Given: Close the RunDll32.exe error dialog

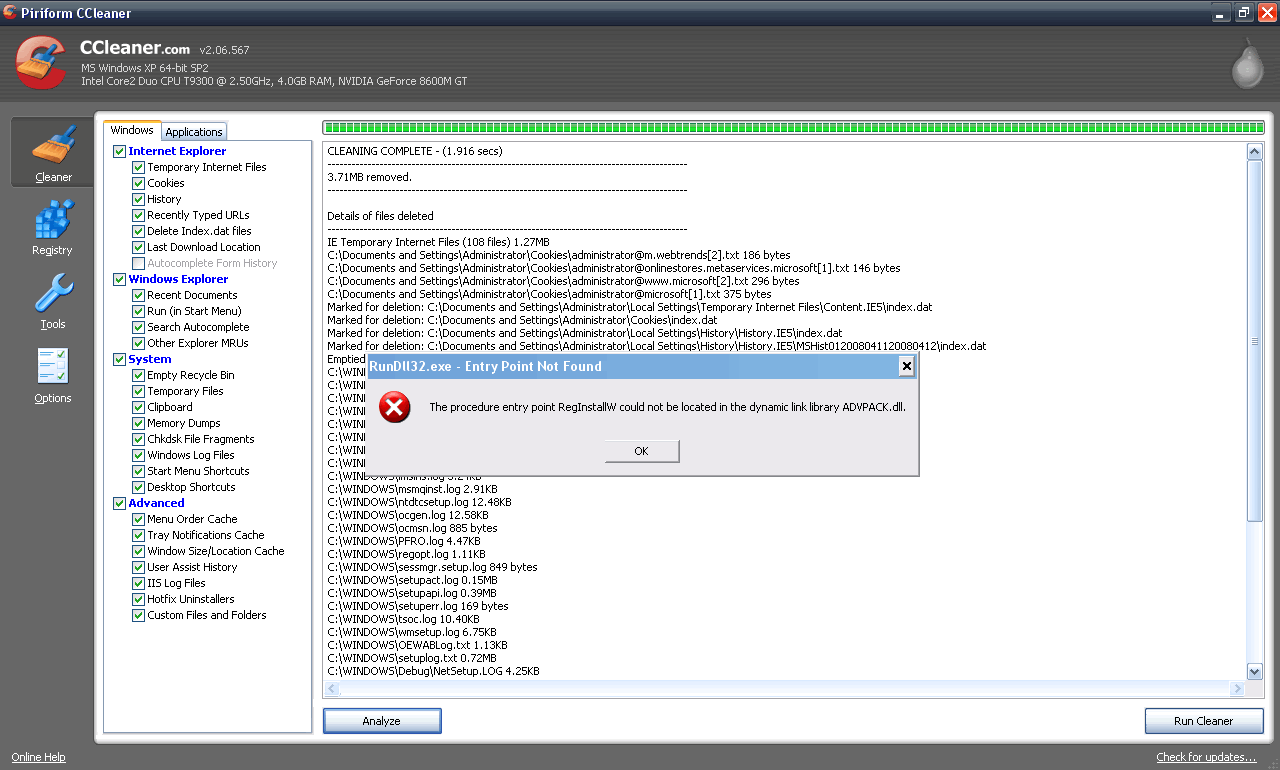Looking at the screenshot, I should [906, 366].
